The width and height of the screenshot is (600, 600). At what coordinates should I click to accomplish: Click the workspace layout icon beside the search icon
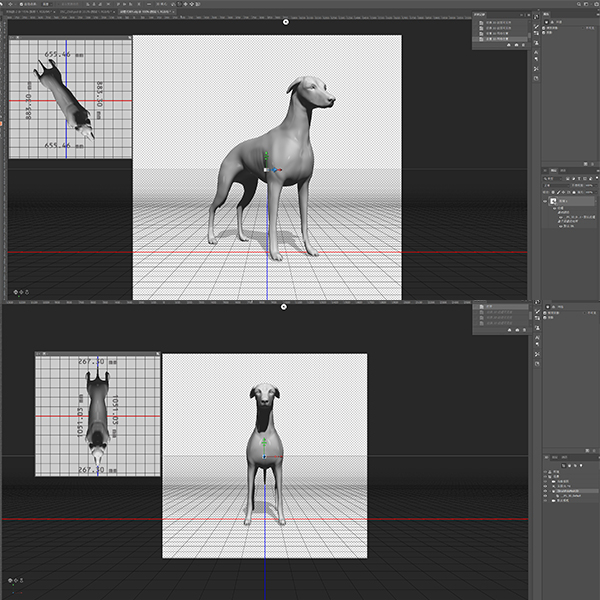(583, 6)
